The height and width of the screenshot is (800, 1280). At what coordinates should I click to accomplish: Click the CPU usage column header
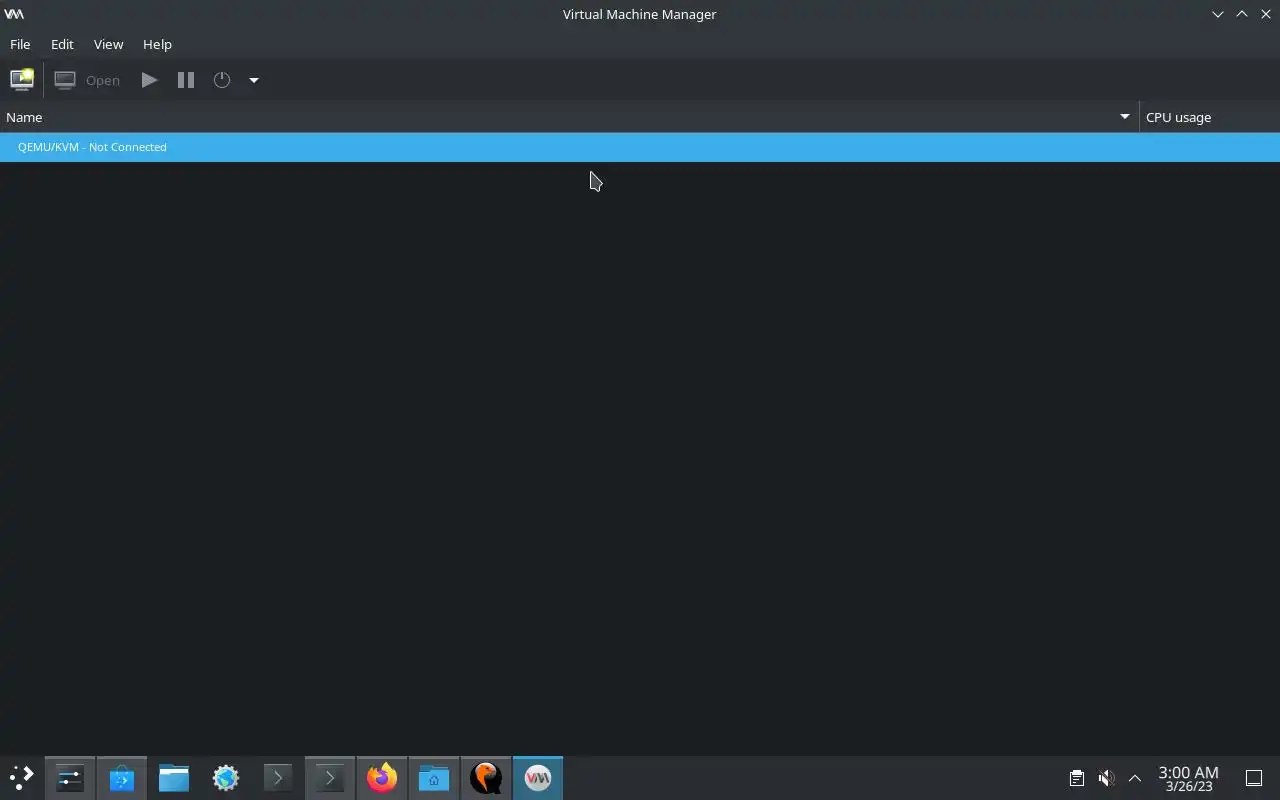click(1210, 117)
